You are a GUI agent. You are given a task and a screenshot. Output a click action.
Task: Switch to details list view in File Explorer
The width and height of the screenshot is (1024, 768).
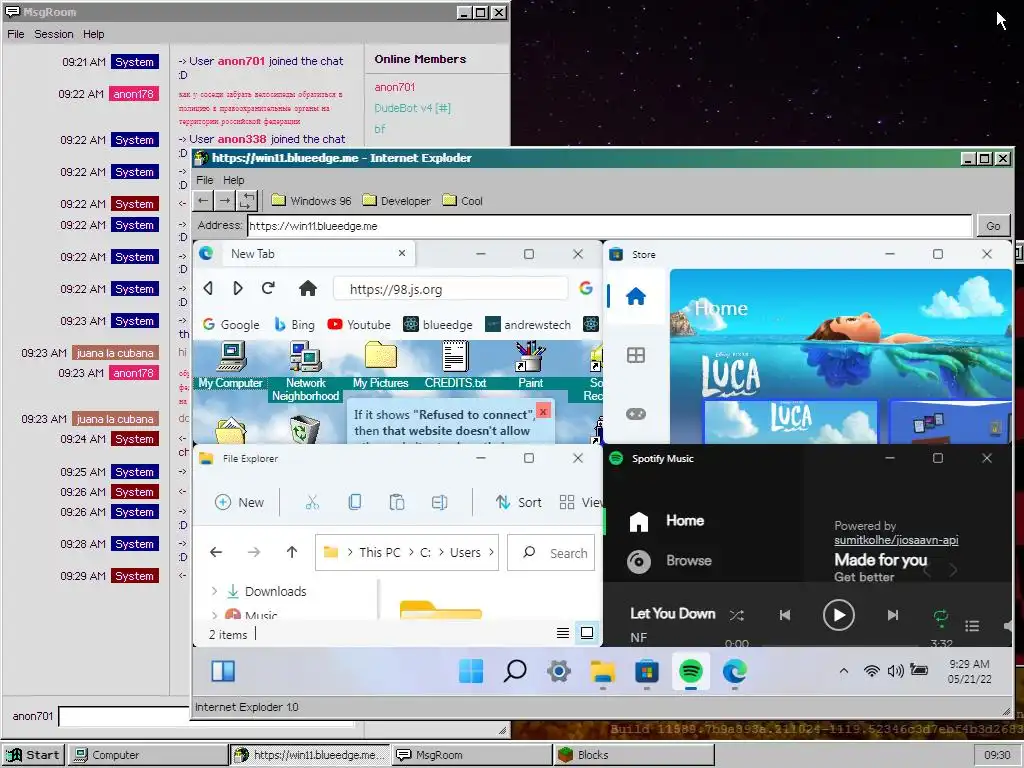[x=562, y=633]
